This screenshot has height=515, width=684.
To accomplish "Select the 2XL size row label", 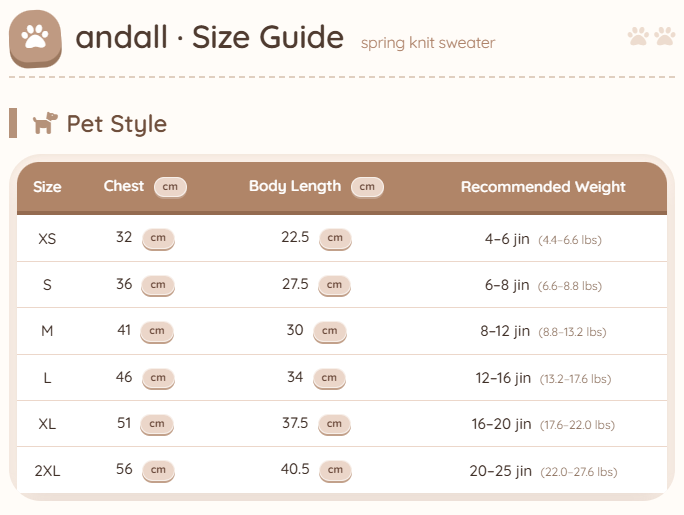I will [x=47, y=471].
